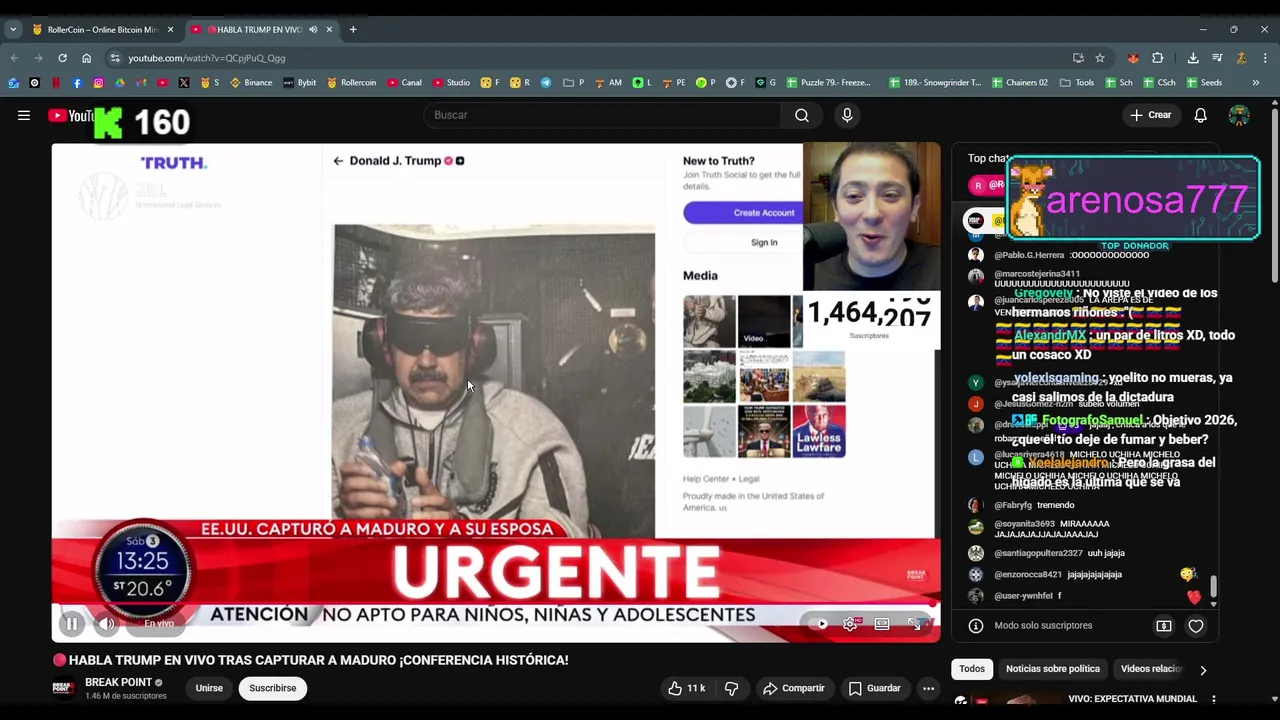Like the video with thumbs up

tap(686, 688)
